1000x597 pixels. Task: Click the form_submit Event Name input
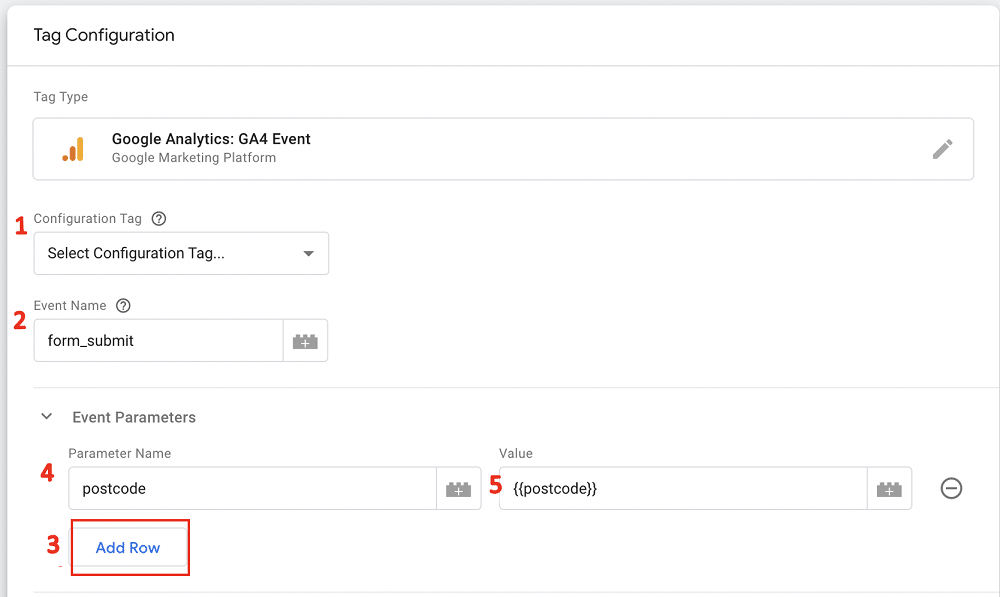coord(157,340)
